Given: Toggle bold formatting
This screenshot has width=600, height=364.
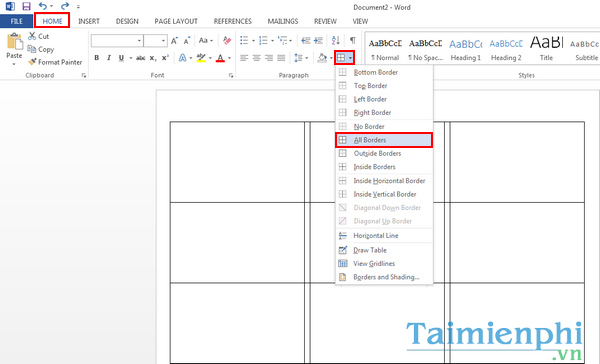Looking at the screenshot, I should tap(96, 58).
